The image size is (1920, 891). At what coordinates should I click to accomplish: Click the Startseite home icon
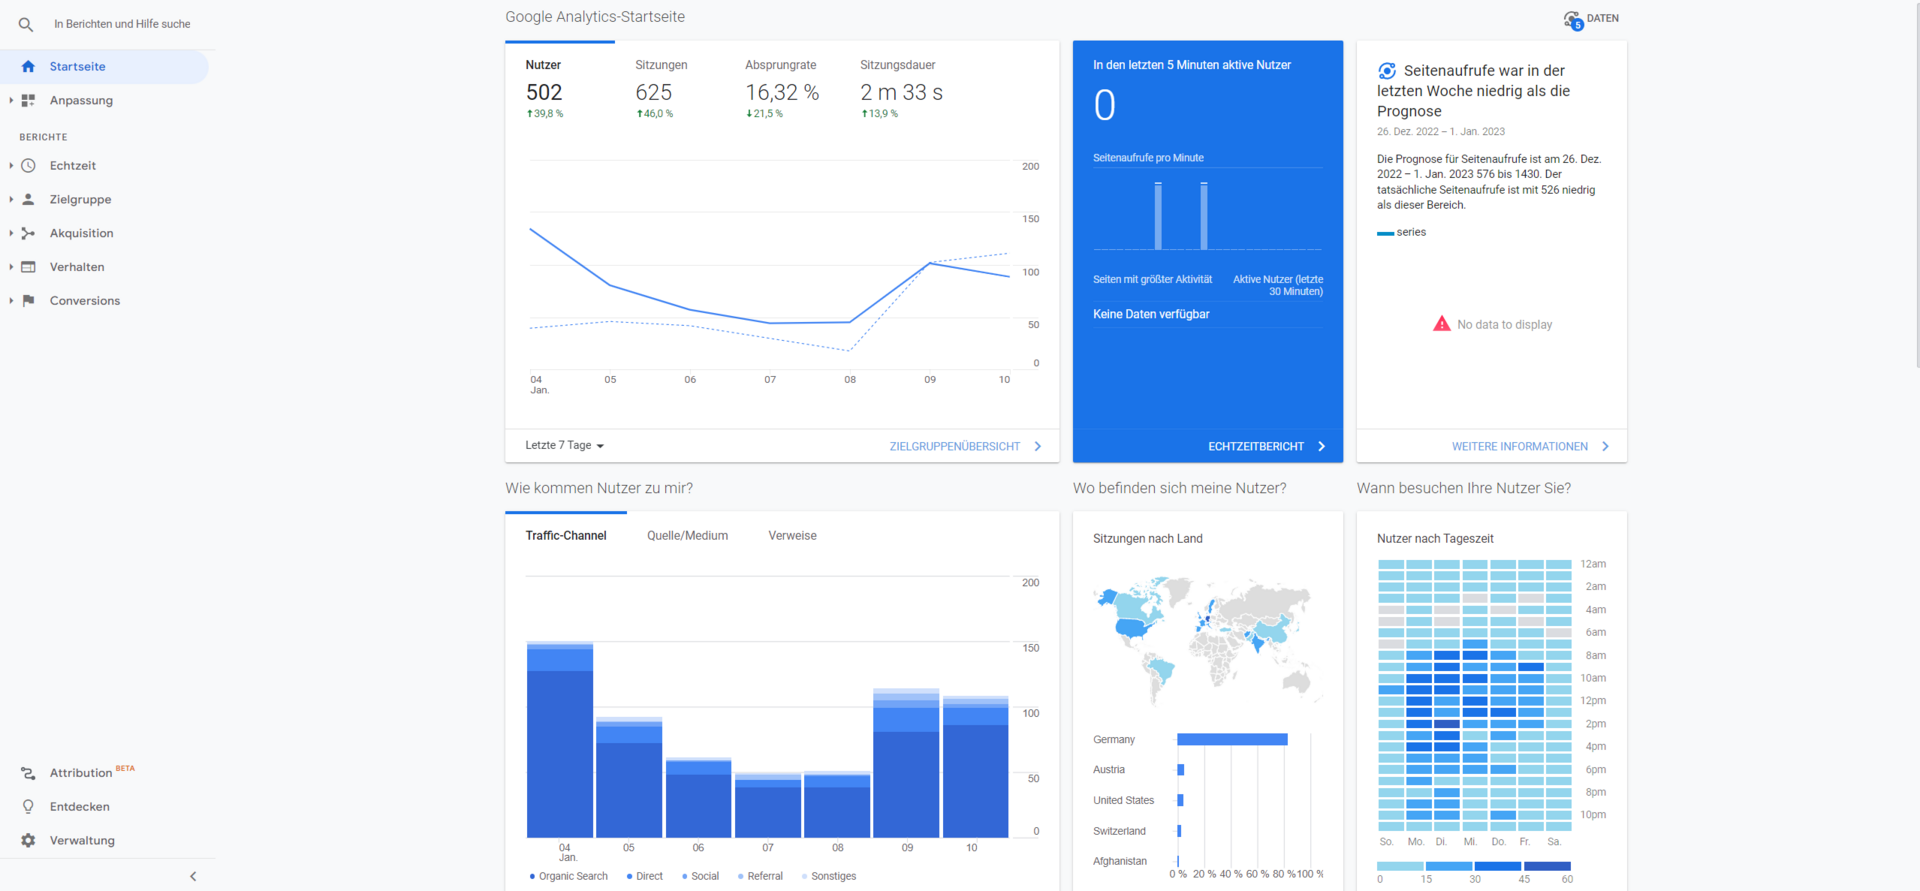[x=28, y=67]
